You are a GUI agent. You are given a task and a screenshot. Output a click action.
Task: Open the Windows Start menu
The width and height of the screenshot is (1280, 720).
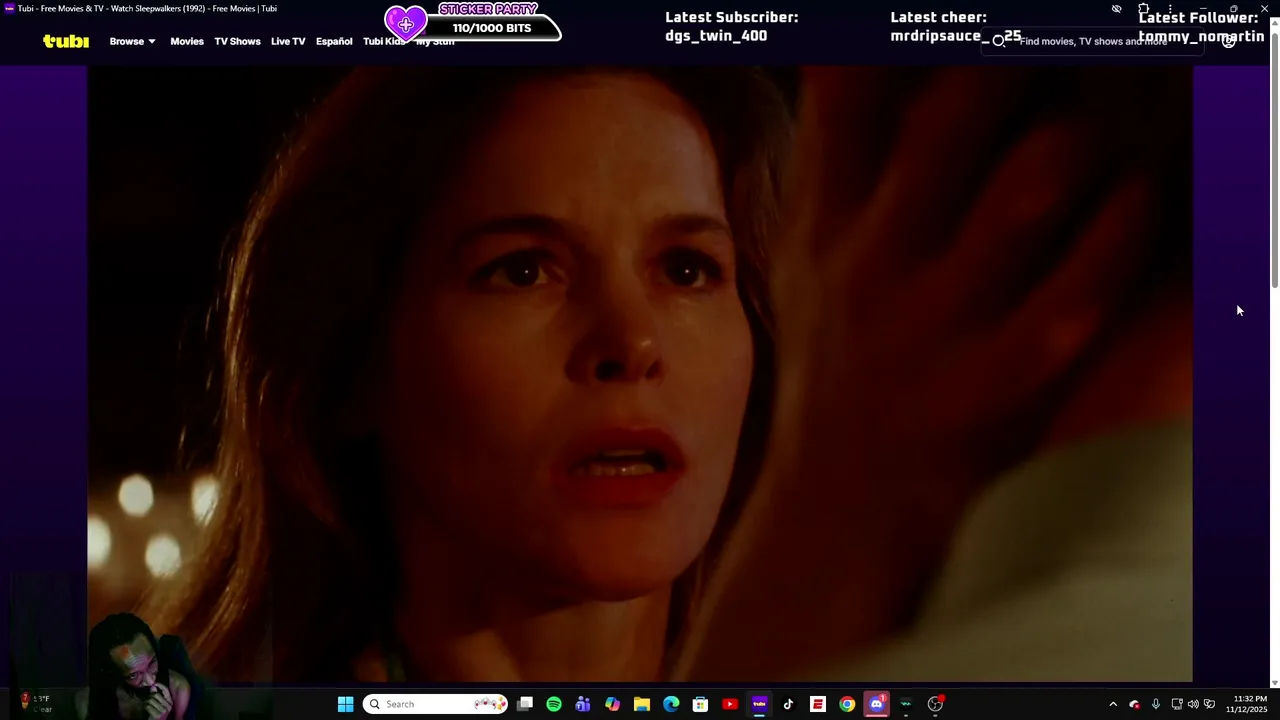click(x=345, y=704)
